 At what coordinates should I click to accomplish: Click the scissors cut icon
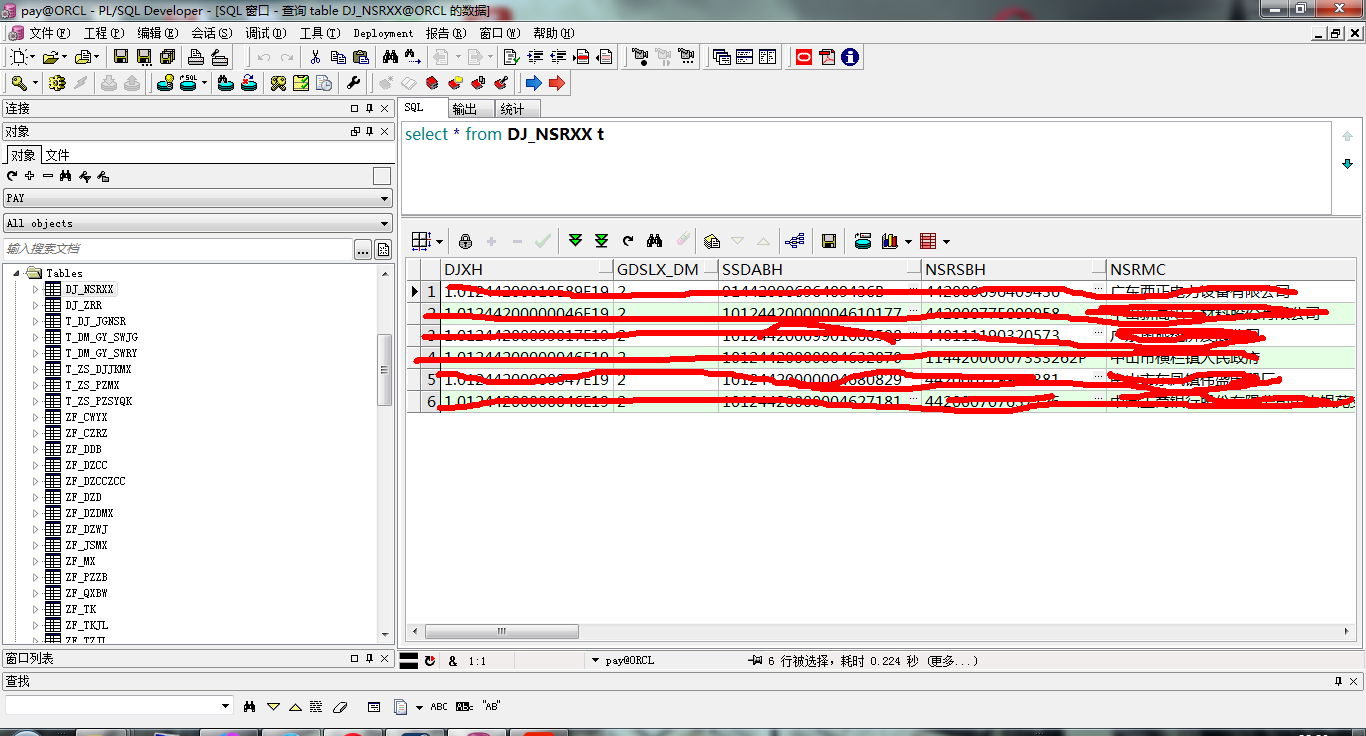315,57
